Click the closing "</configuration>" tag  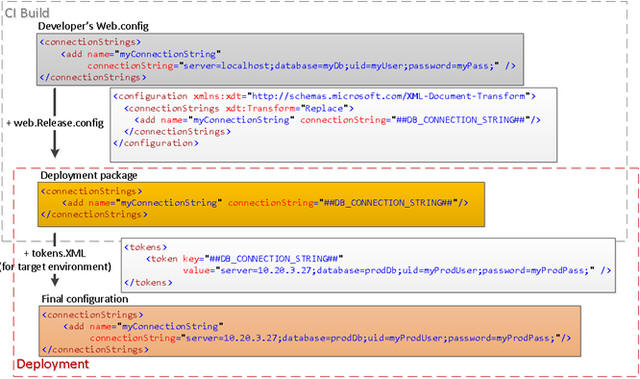(156, 143)
